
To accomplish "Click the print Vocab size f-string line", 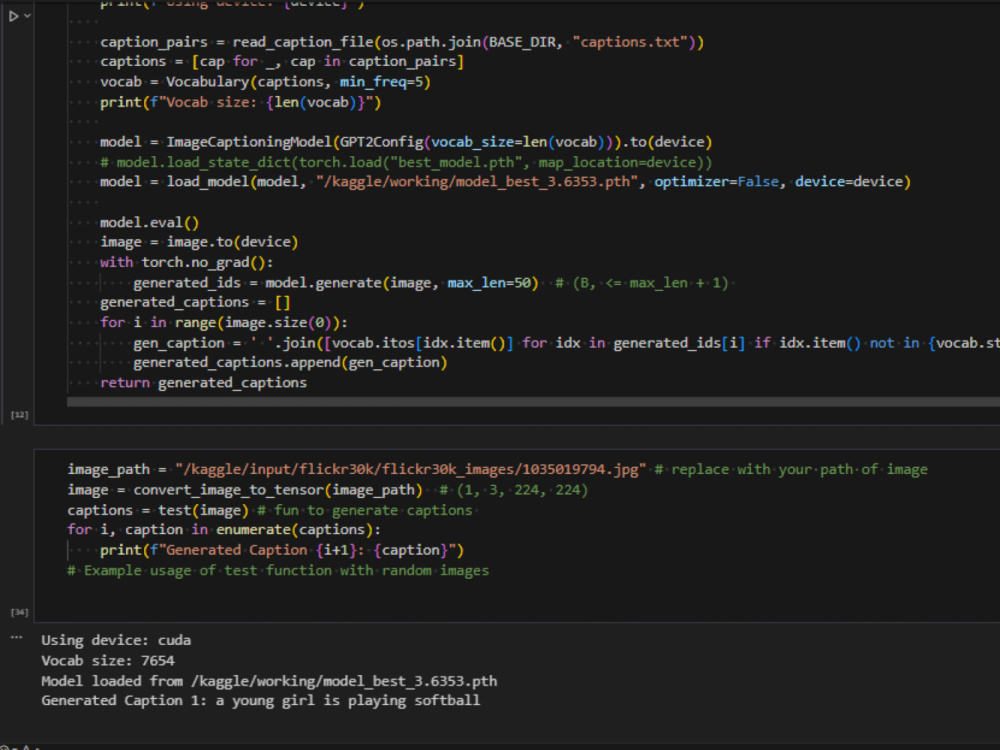I will (240, 102).
